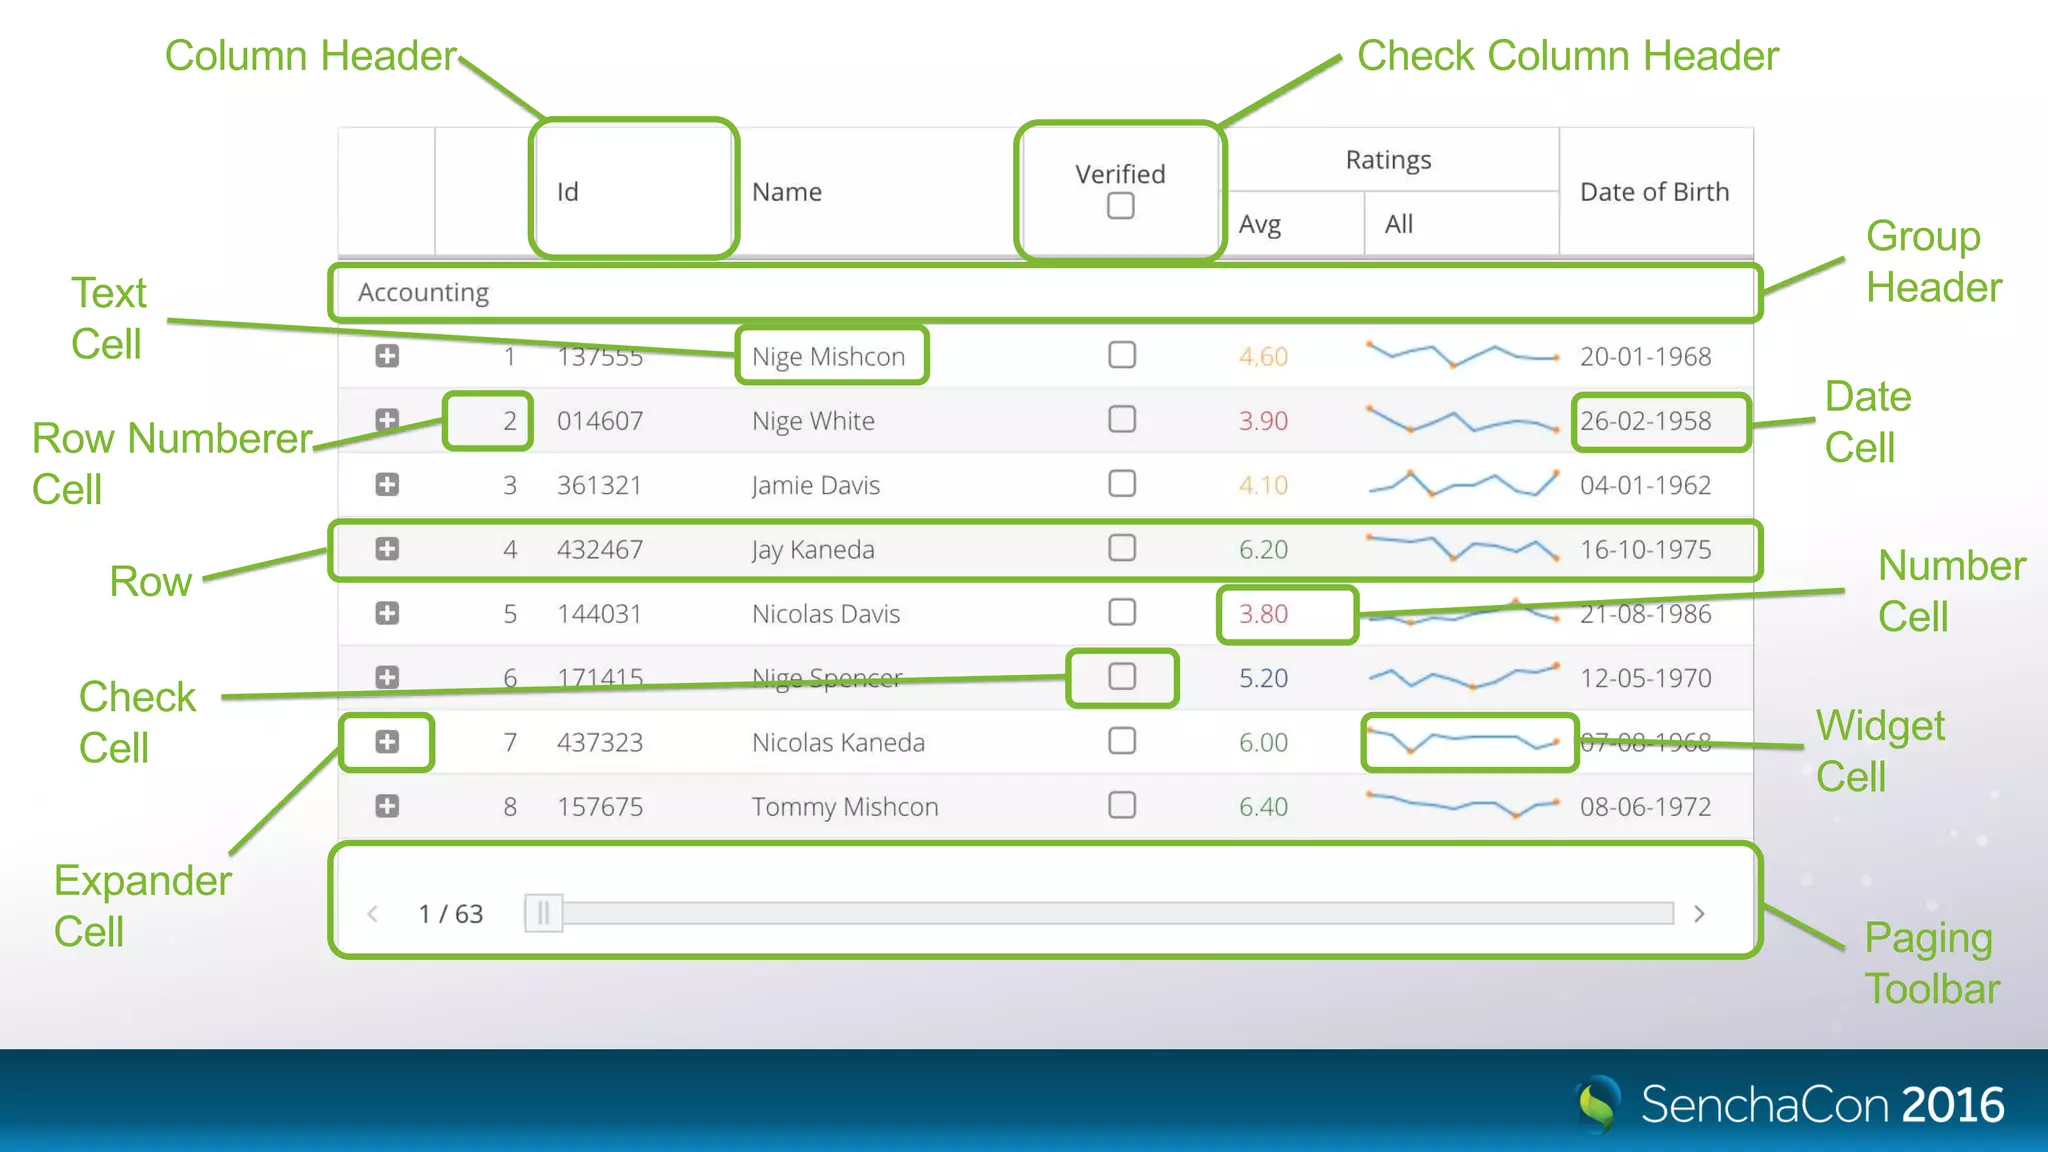The height and width of the screenshot is (1152, 2048).
Task: Click birth date 16-10-1975
Action: 1646,549
